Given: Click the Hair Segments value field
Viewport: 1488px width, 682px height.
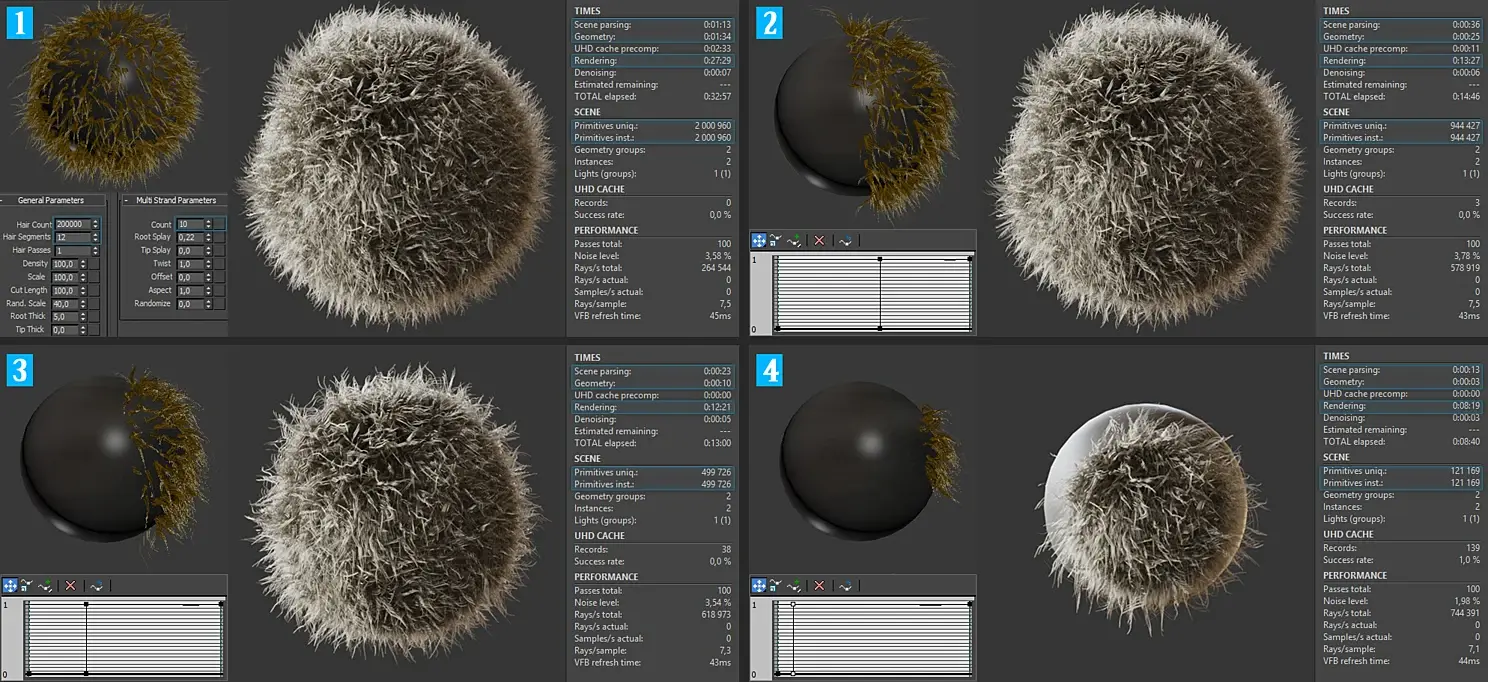Looking at the screenshot, I should [73, 237].
